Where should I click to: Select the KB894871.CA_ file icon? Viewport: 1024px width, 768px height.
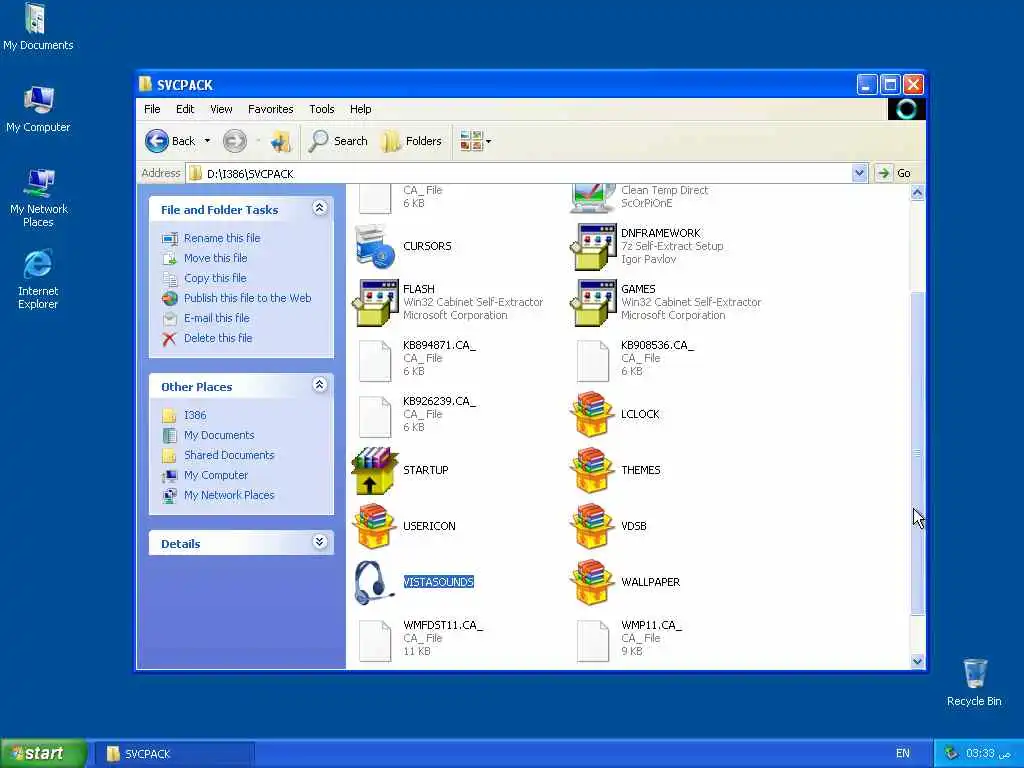pyautogui.click(x=376, y=360)
